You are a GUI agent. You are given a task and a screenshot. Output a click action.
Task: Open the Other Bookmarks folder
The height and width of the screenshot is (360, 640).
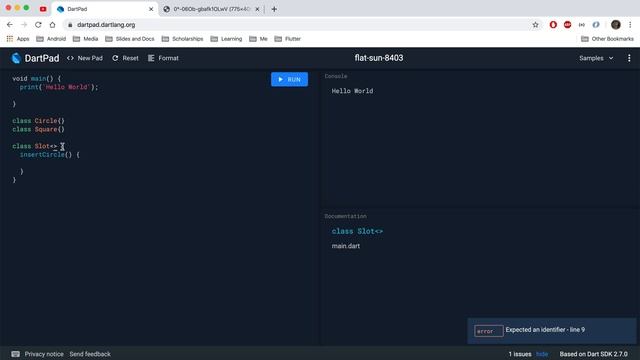[607, 39]
